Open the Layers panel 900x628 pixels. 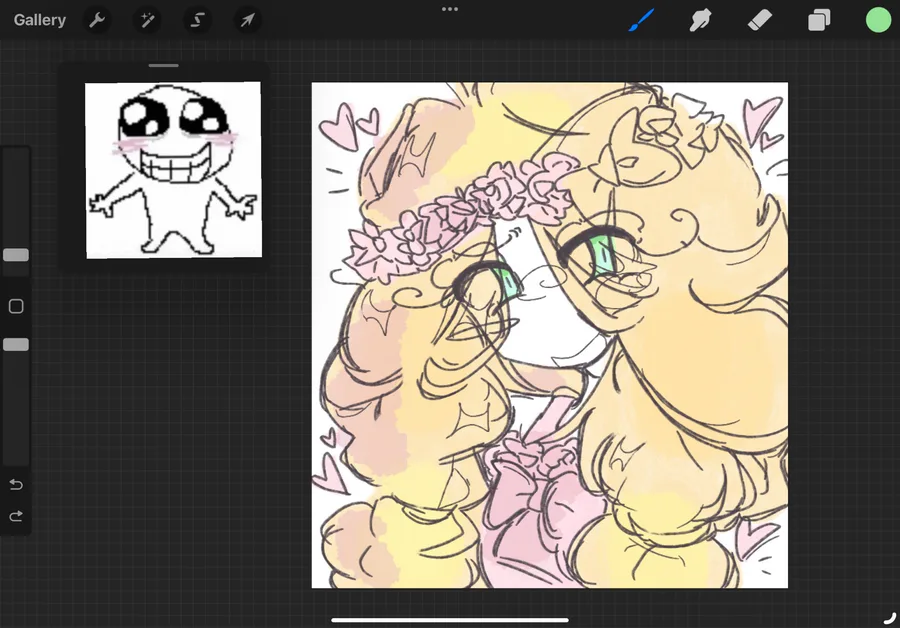coord(819,21)
